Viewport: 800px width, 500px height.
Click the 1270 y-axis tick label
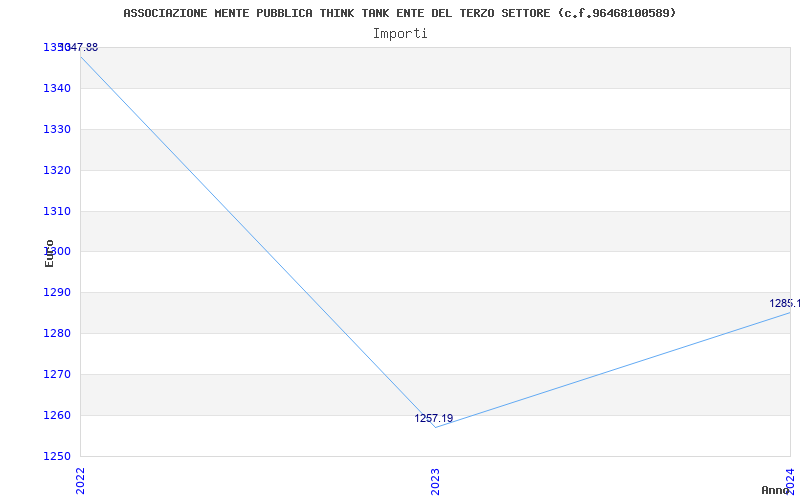click(x=57, y=374)
